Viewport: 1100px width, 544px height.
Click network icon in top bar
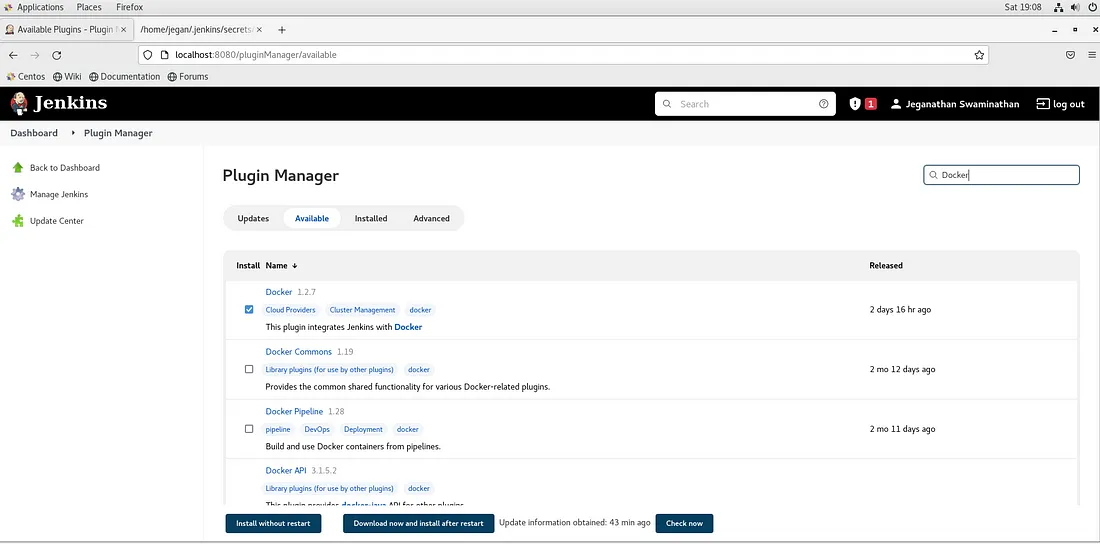(x=1058, y=7)
